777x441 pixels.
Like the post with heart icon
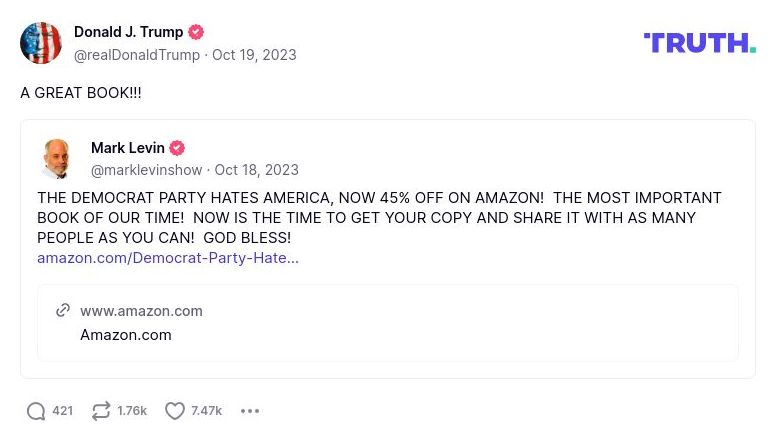pos(175,411)
